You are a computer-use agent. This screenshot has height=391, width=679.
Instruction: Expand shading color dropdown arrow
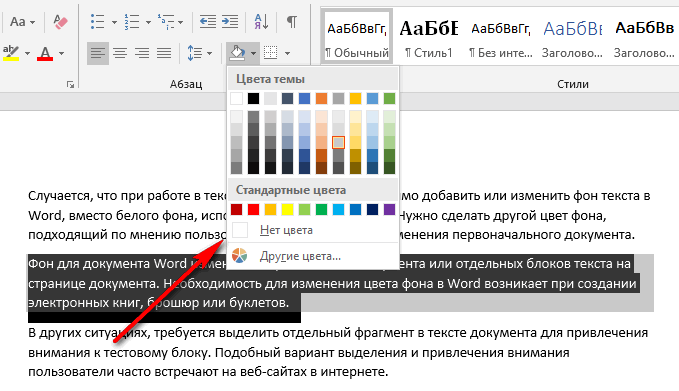point(253,54)
